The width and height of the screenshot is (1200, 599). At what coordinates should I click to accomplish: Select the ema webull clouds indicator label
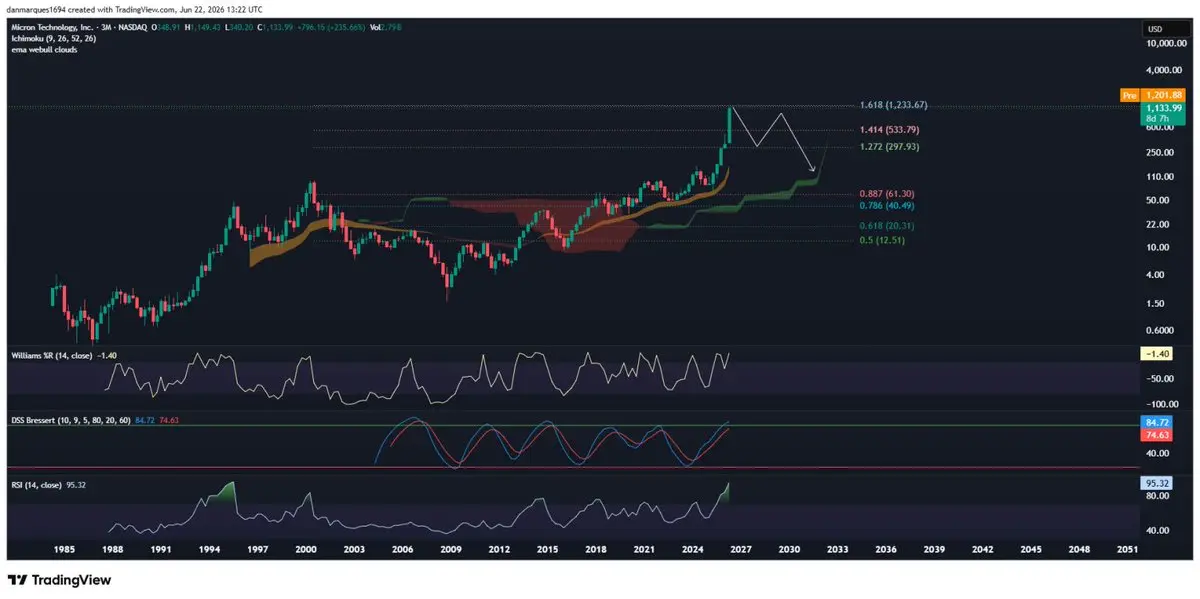pos(42,49)
